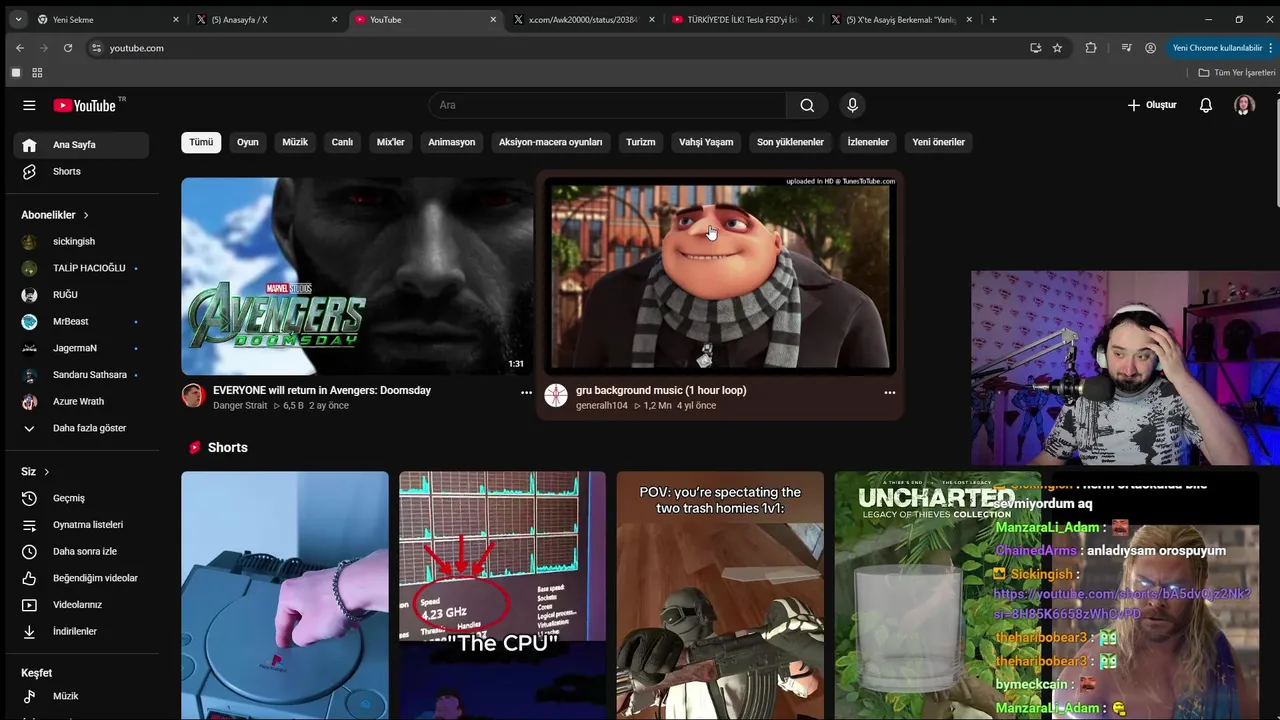This screenshot has height=720, width=1280.
Task: Select the Müzik filter chip
Action: click(295, 142)
